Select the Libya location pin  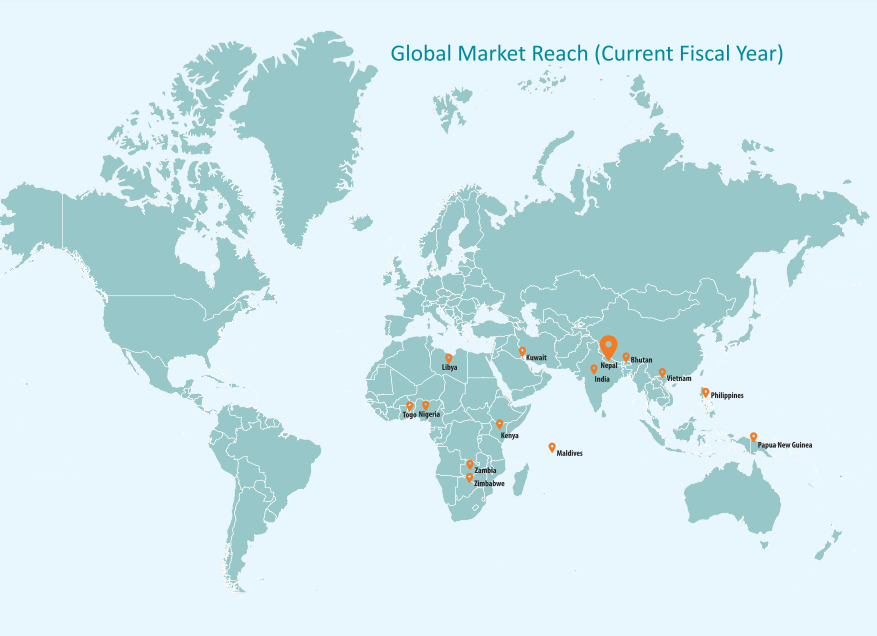(x=448, y=357)
